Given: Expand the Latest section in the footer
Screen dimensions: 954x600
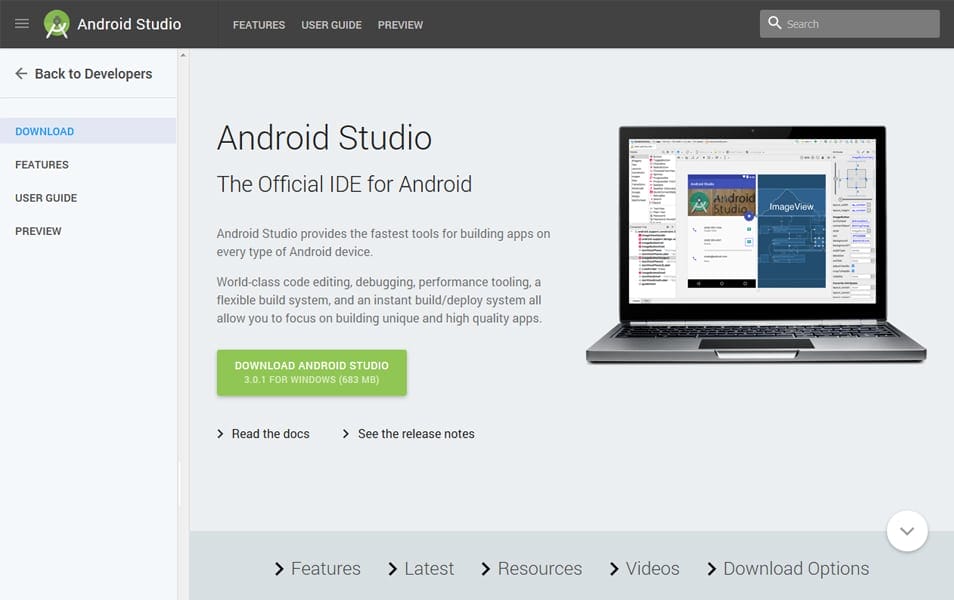Looking at the screenshot, I should [x=429, y=568].
